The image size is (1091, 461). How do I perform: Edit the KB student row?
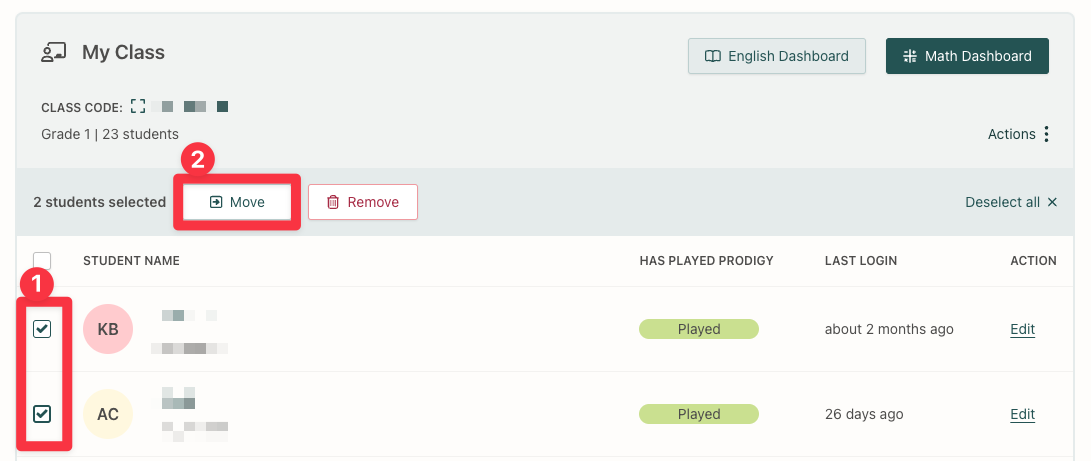(x=1022, y=329)
